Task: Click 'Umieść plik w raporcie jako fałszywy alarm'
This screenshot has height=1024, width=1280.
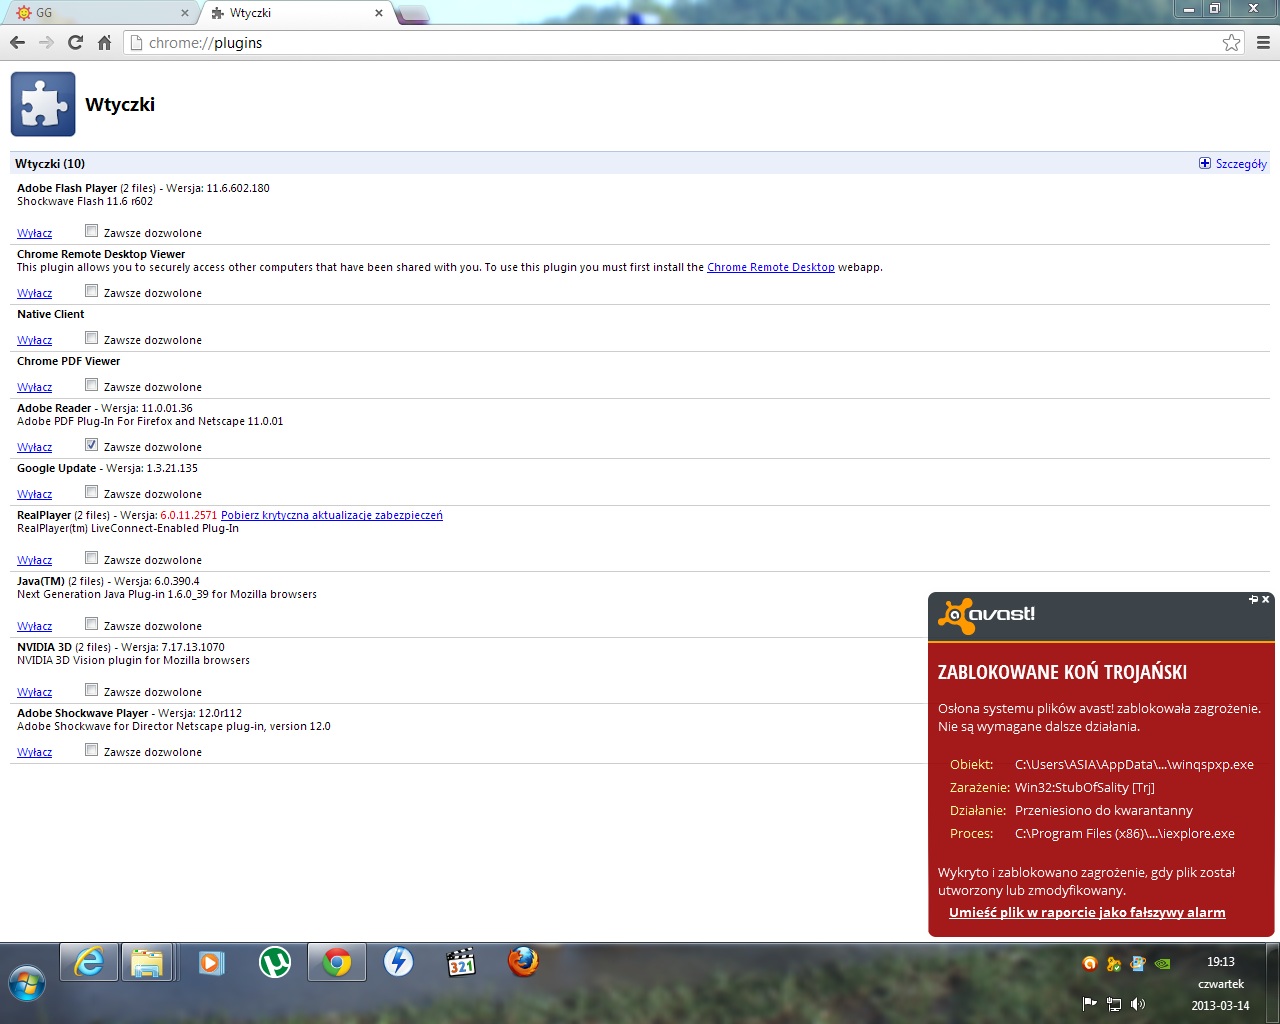Action: (1087, 912)
